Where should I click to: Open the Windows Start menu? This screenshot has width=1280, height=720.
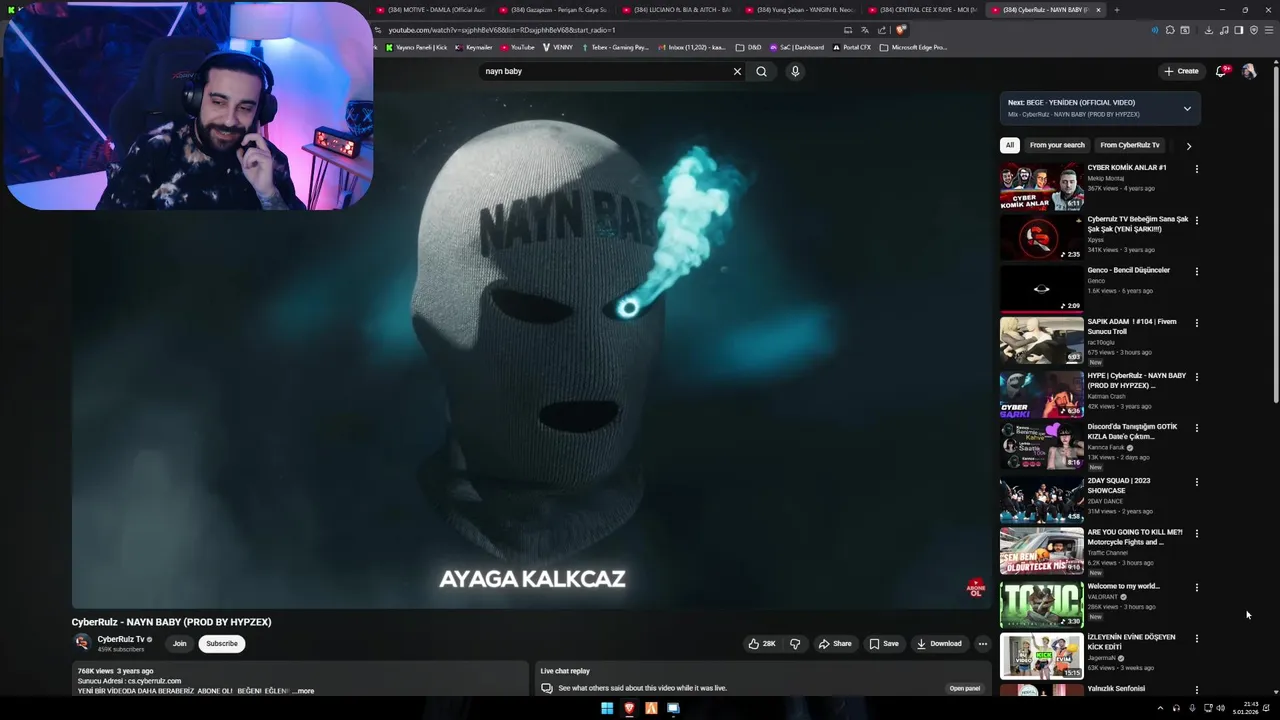pos(607,708)
